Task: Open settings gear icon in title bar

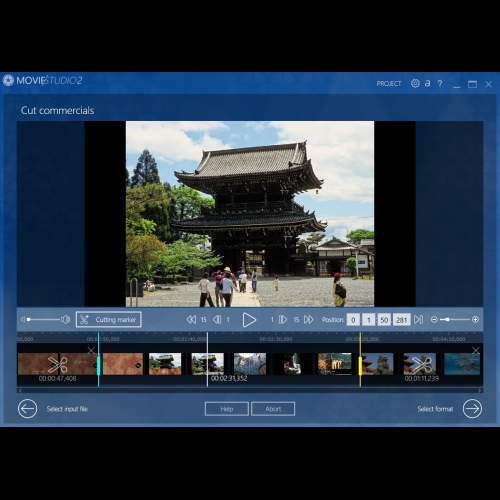Action: click(x=415, y=83)
